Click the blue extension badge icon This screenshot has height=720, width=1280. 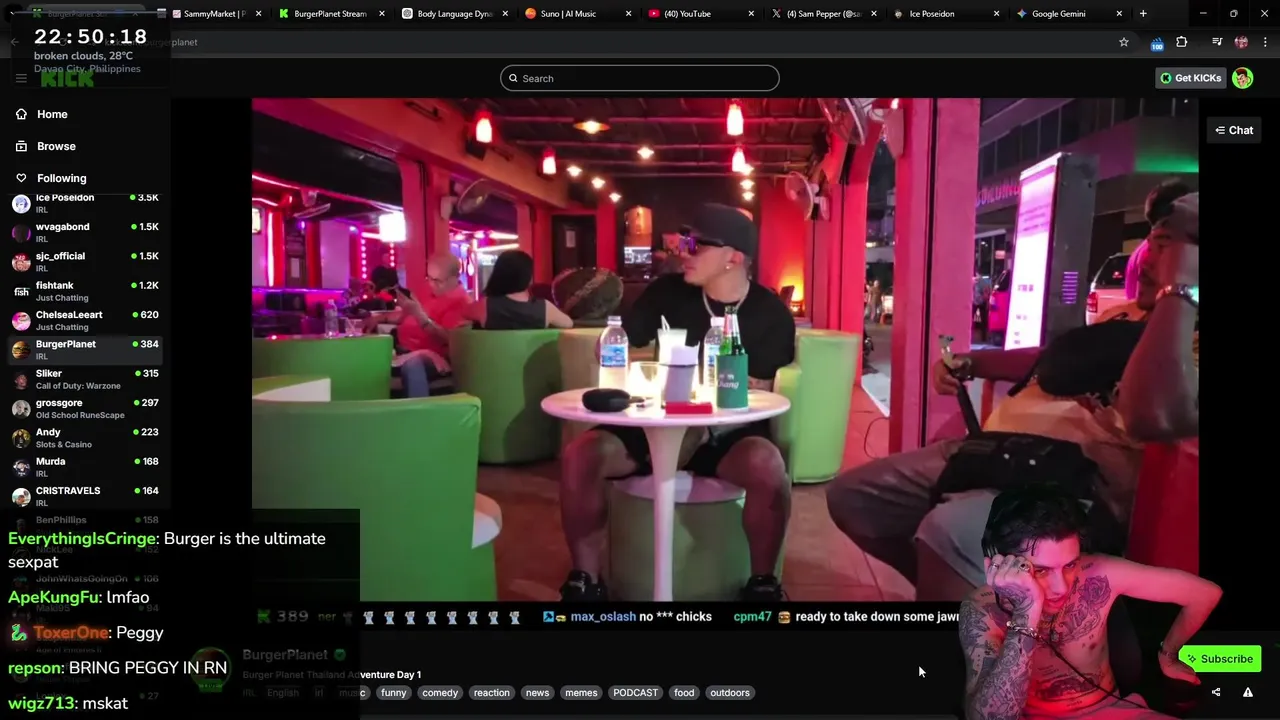1157,44
